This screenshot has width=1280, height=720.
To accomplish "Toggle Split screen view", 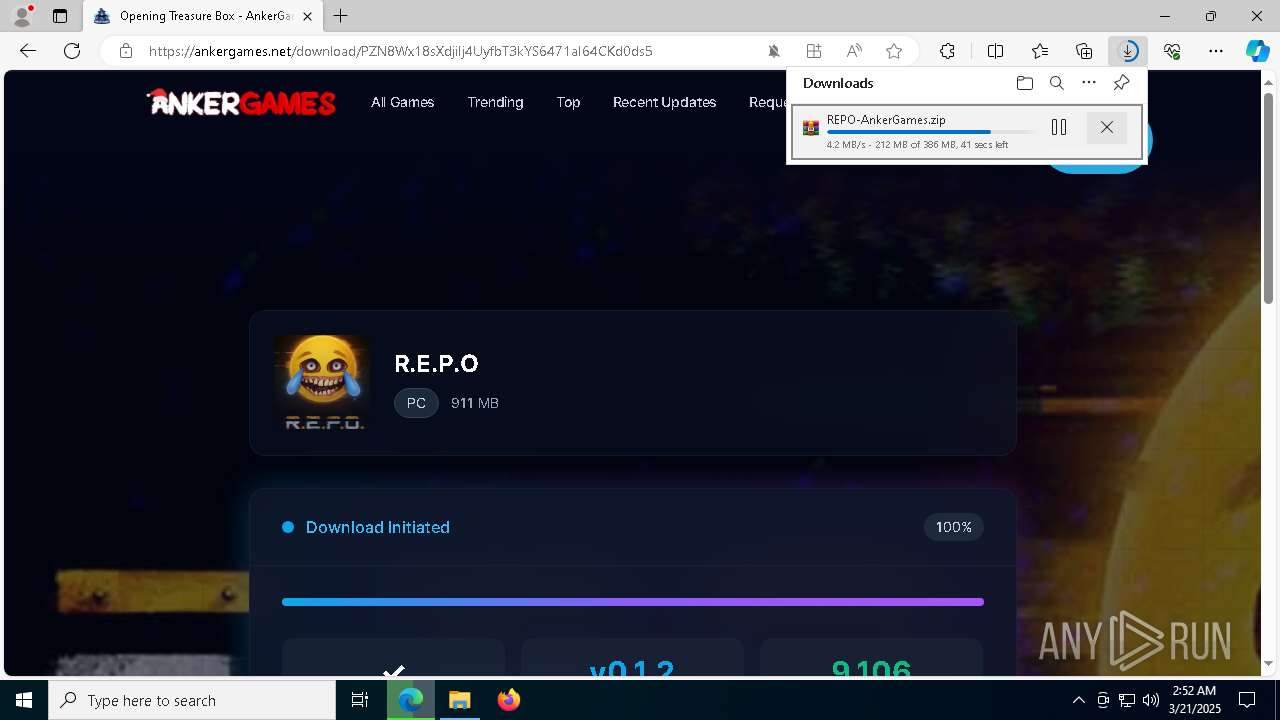I will point(995,51).
